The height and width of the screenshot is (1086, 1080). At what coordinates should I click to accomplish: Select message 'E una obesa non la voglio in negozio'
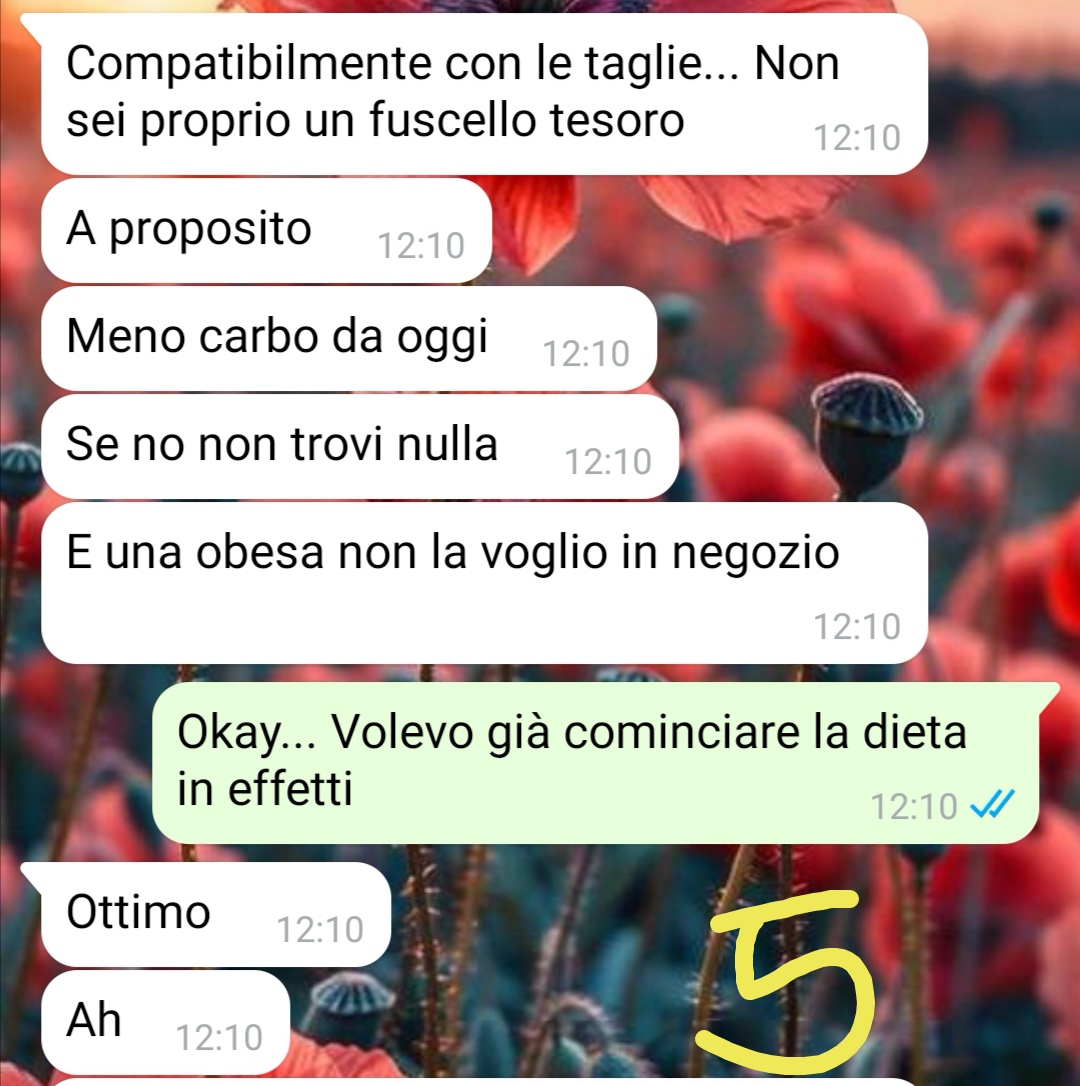(484, 583)
